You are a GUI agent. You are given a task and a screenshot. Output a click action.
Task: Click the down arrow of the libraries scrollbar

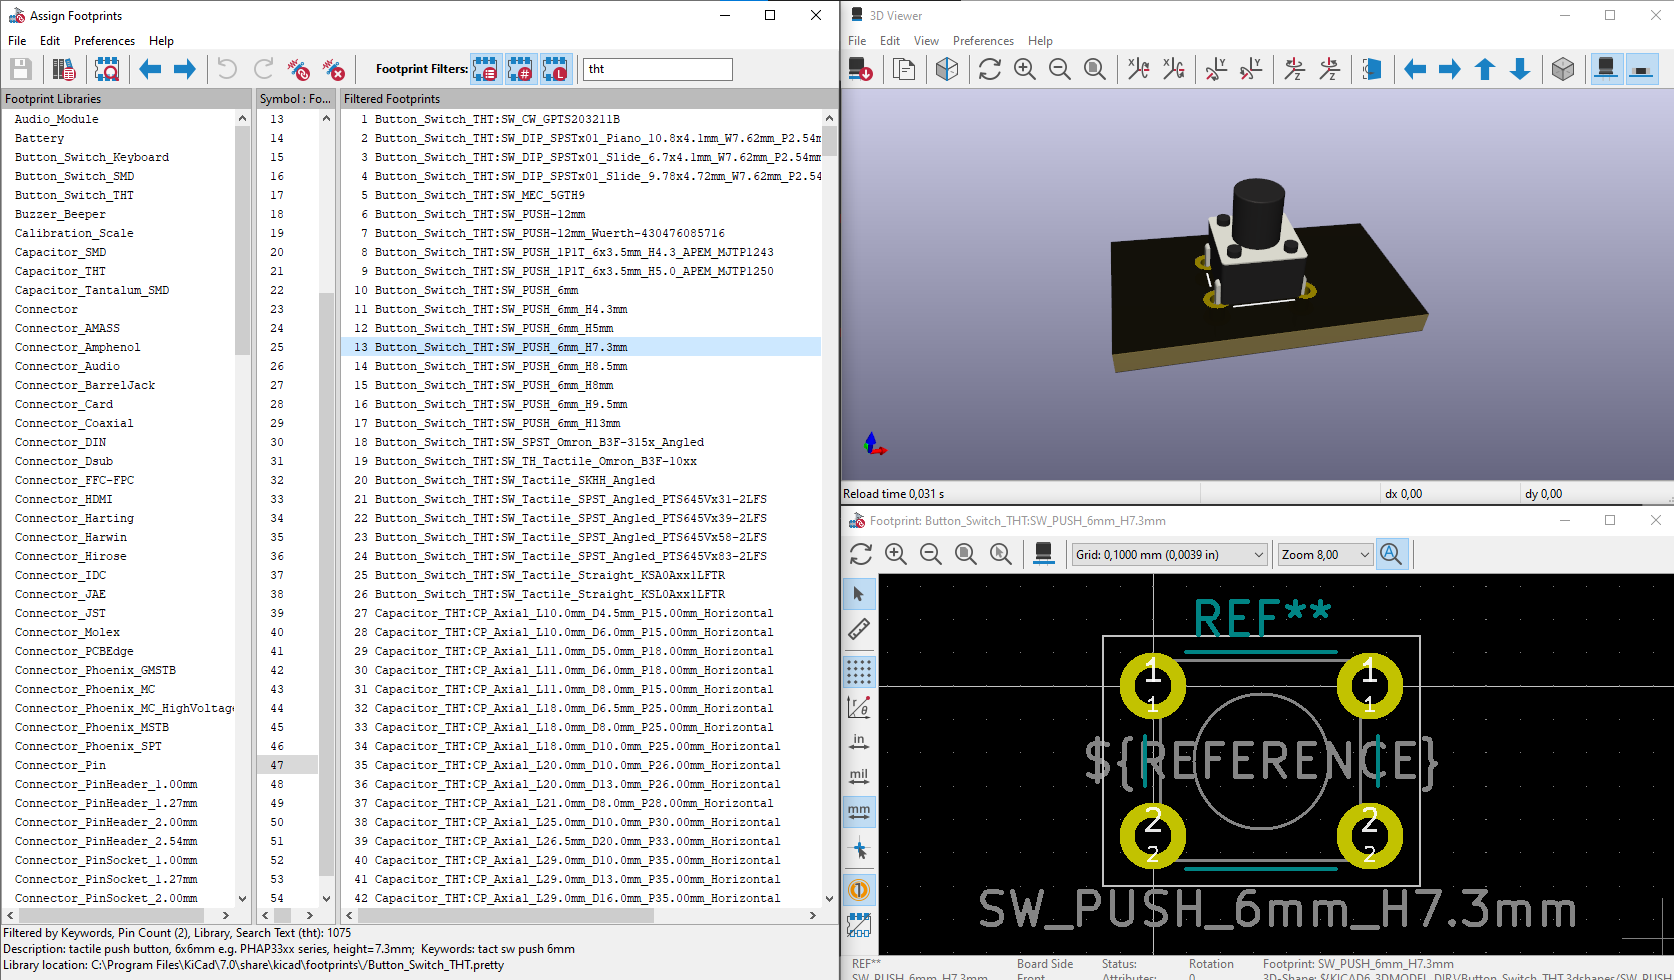(x=242, y=898)
